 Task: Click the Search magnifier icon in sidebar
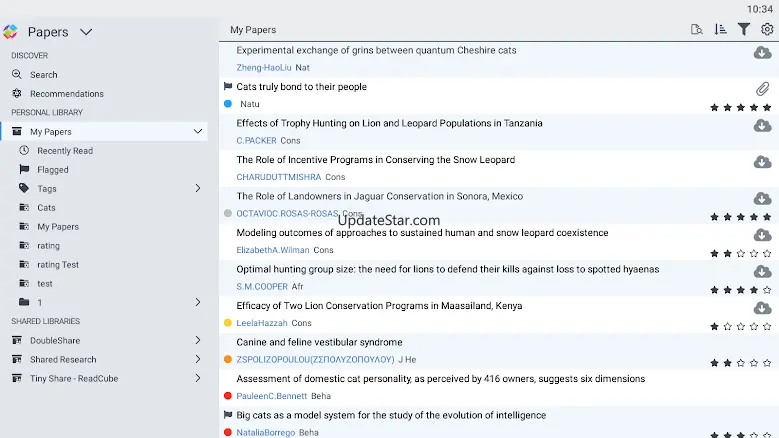(17, 74)
